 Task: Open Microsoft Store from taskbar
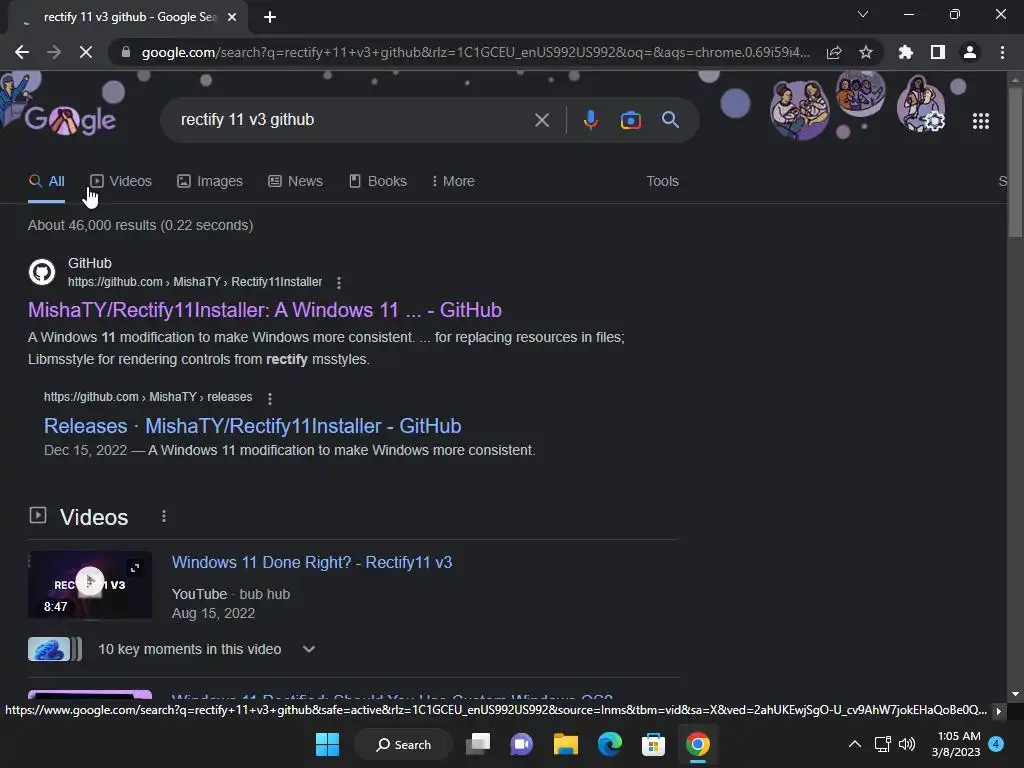(653, 744)
